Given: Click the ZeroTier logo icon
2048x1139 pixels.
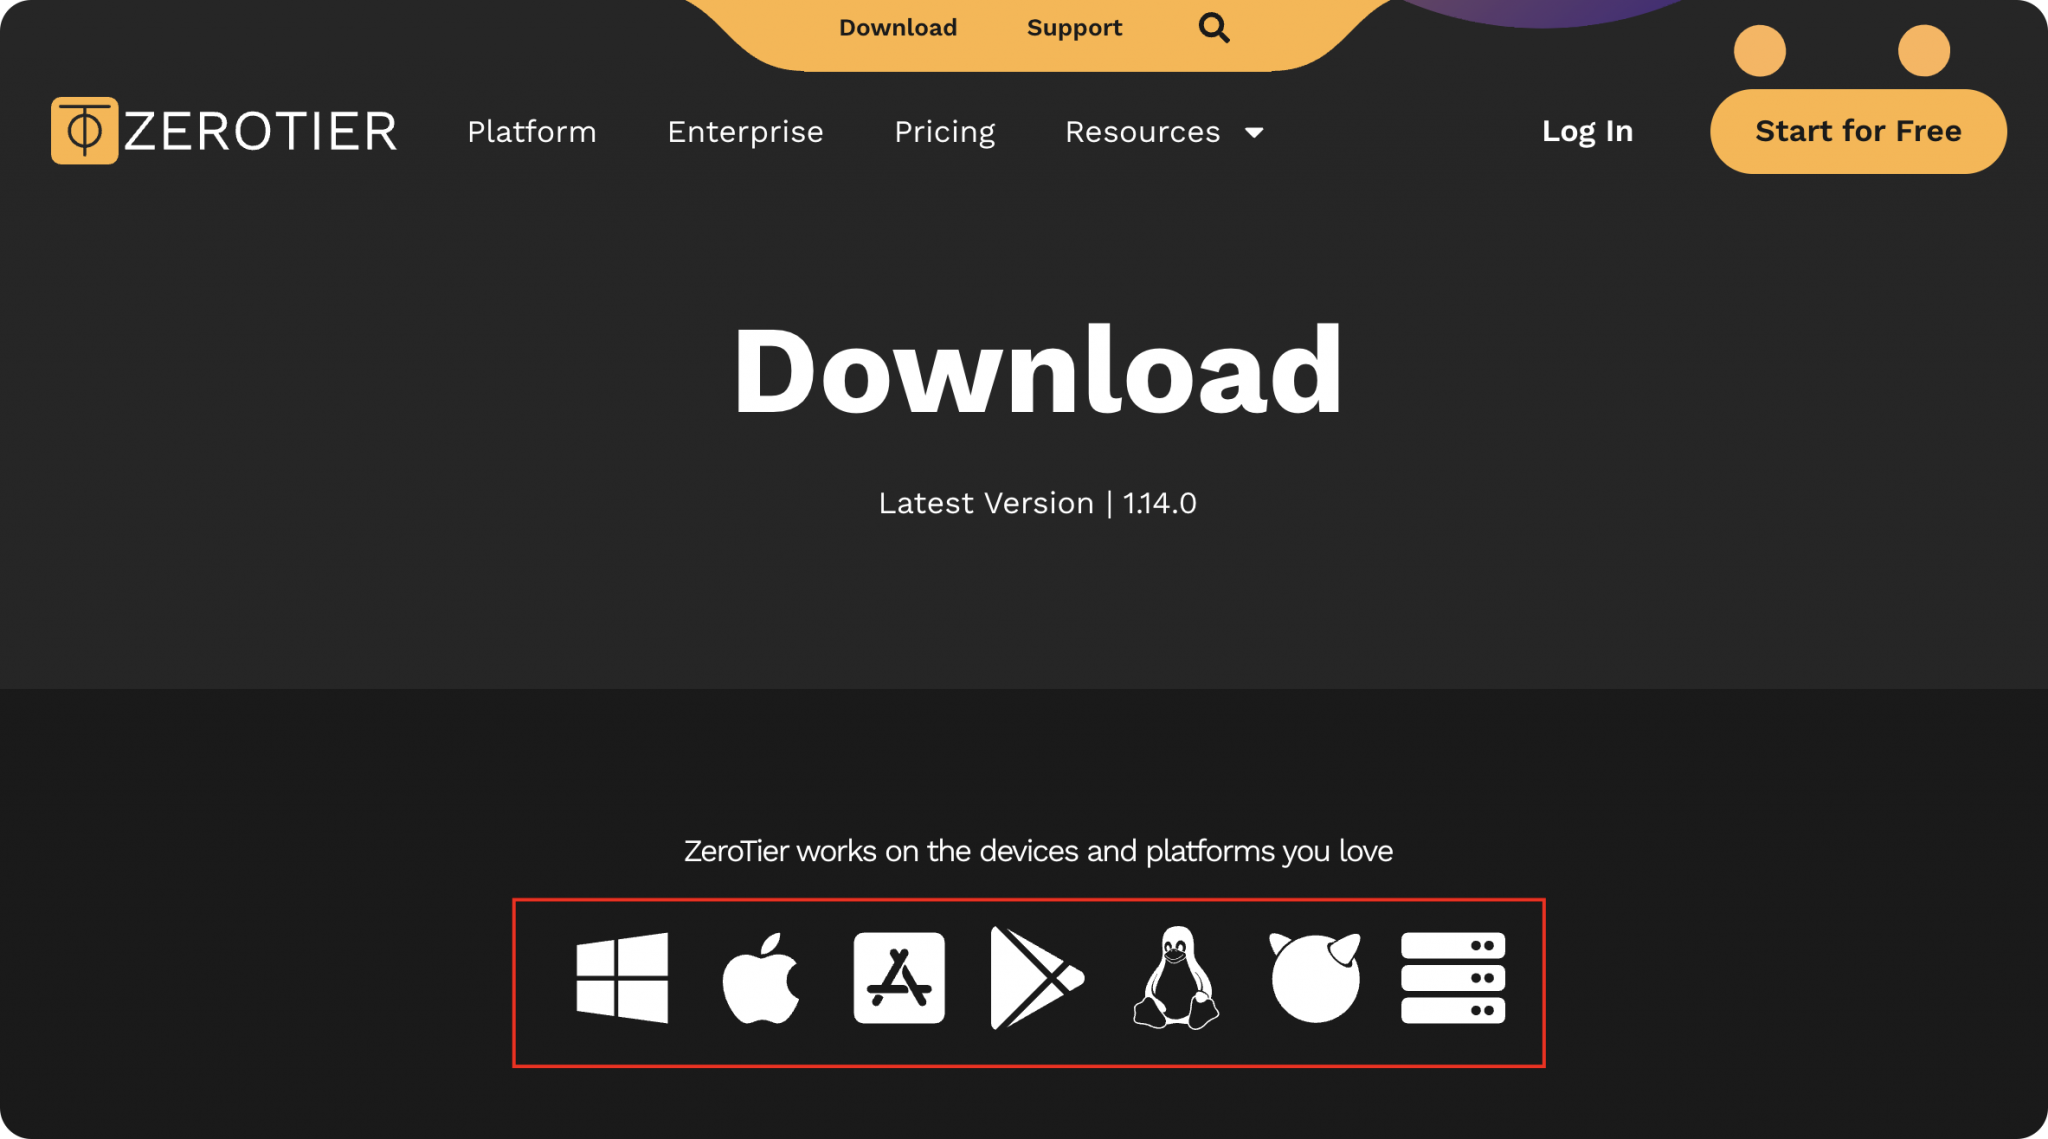Looking at the screenshot, I should point(84,130).
